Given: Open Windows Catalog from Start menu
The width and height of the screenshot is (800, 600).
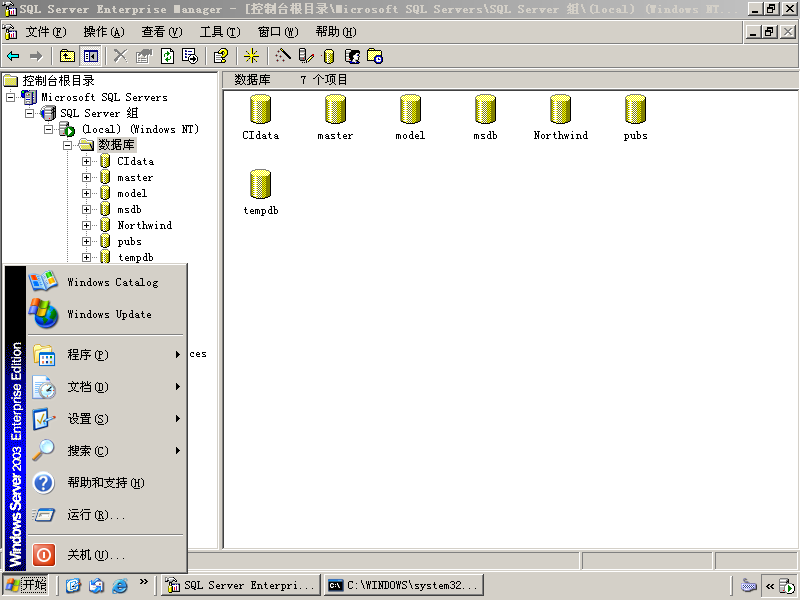Looking at the screenshot, I should 106,282.
